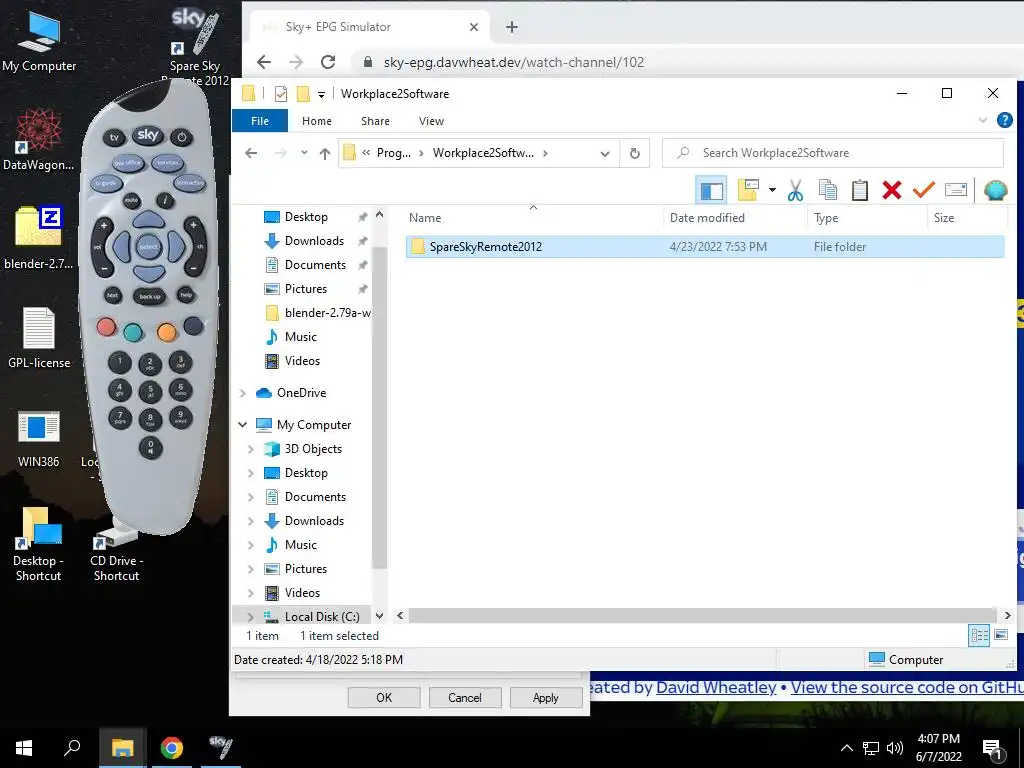Click the Explorer Back arrow
This screenshot has height=768, width=1024.
251,153
